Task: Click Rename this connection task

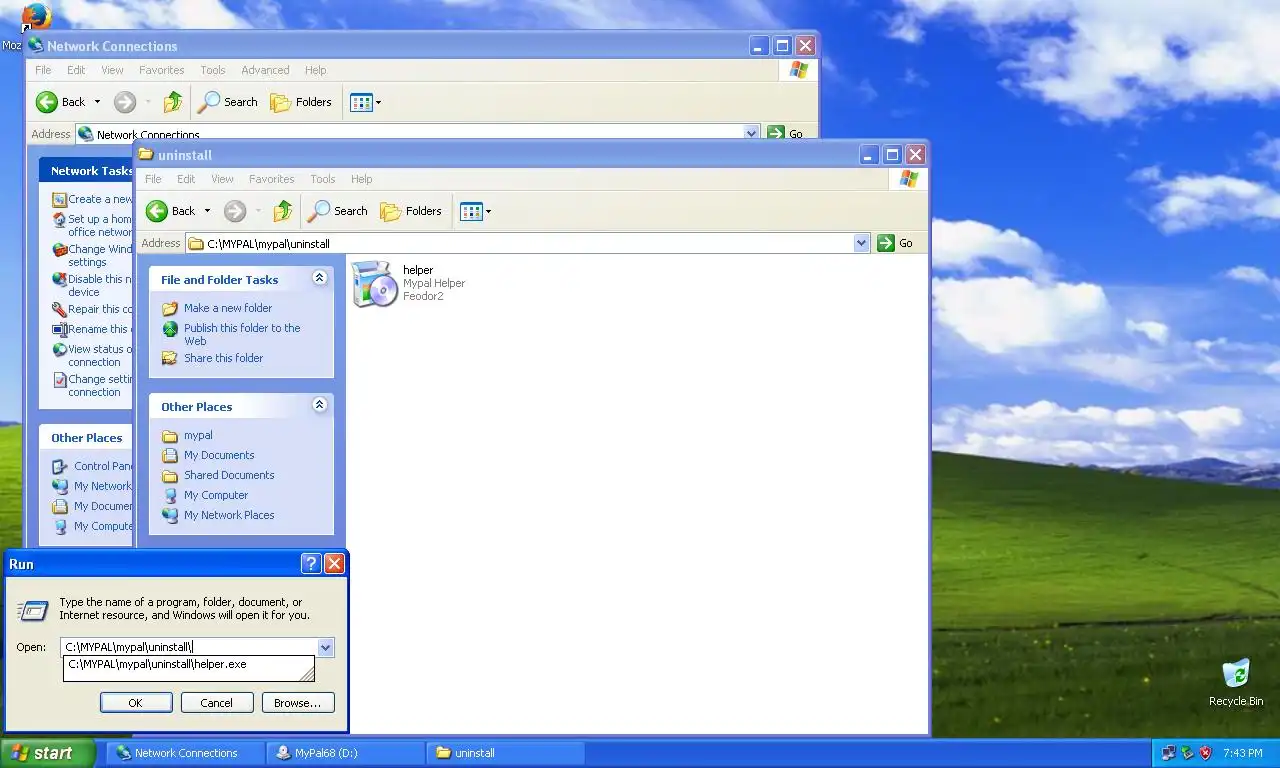Action: click(x=92, y=329)
